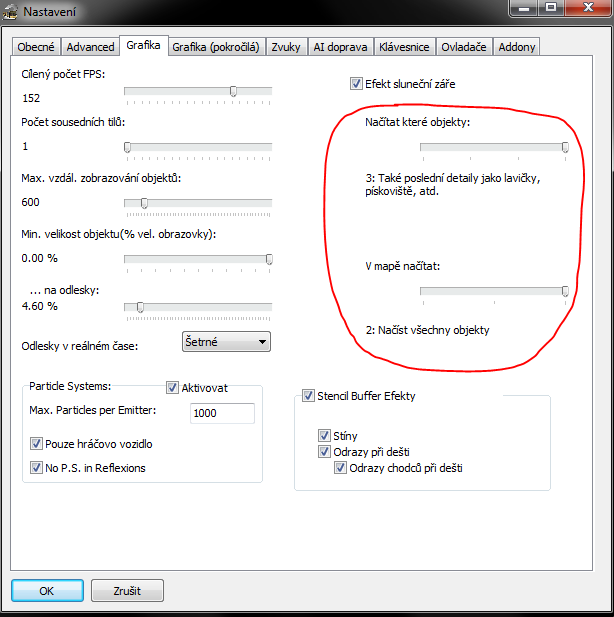Image resolution: width=614 pixels, height=617 pixels.
Task: Toggle No P.S. in Reflexions checkbox
Action: point(37,467)
